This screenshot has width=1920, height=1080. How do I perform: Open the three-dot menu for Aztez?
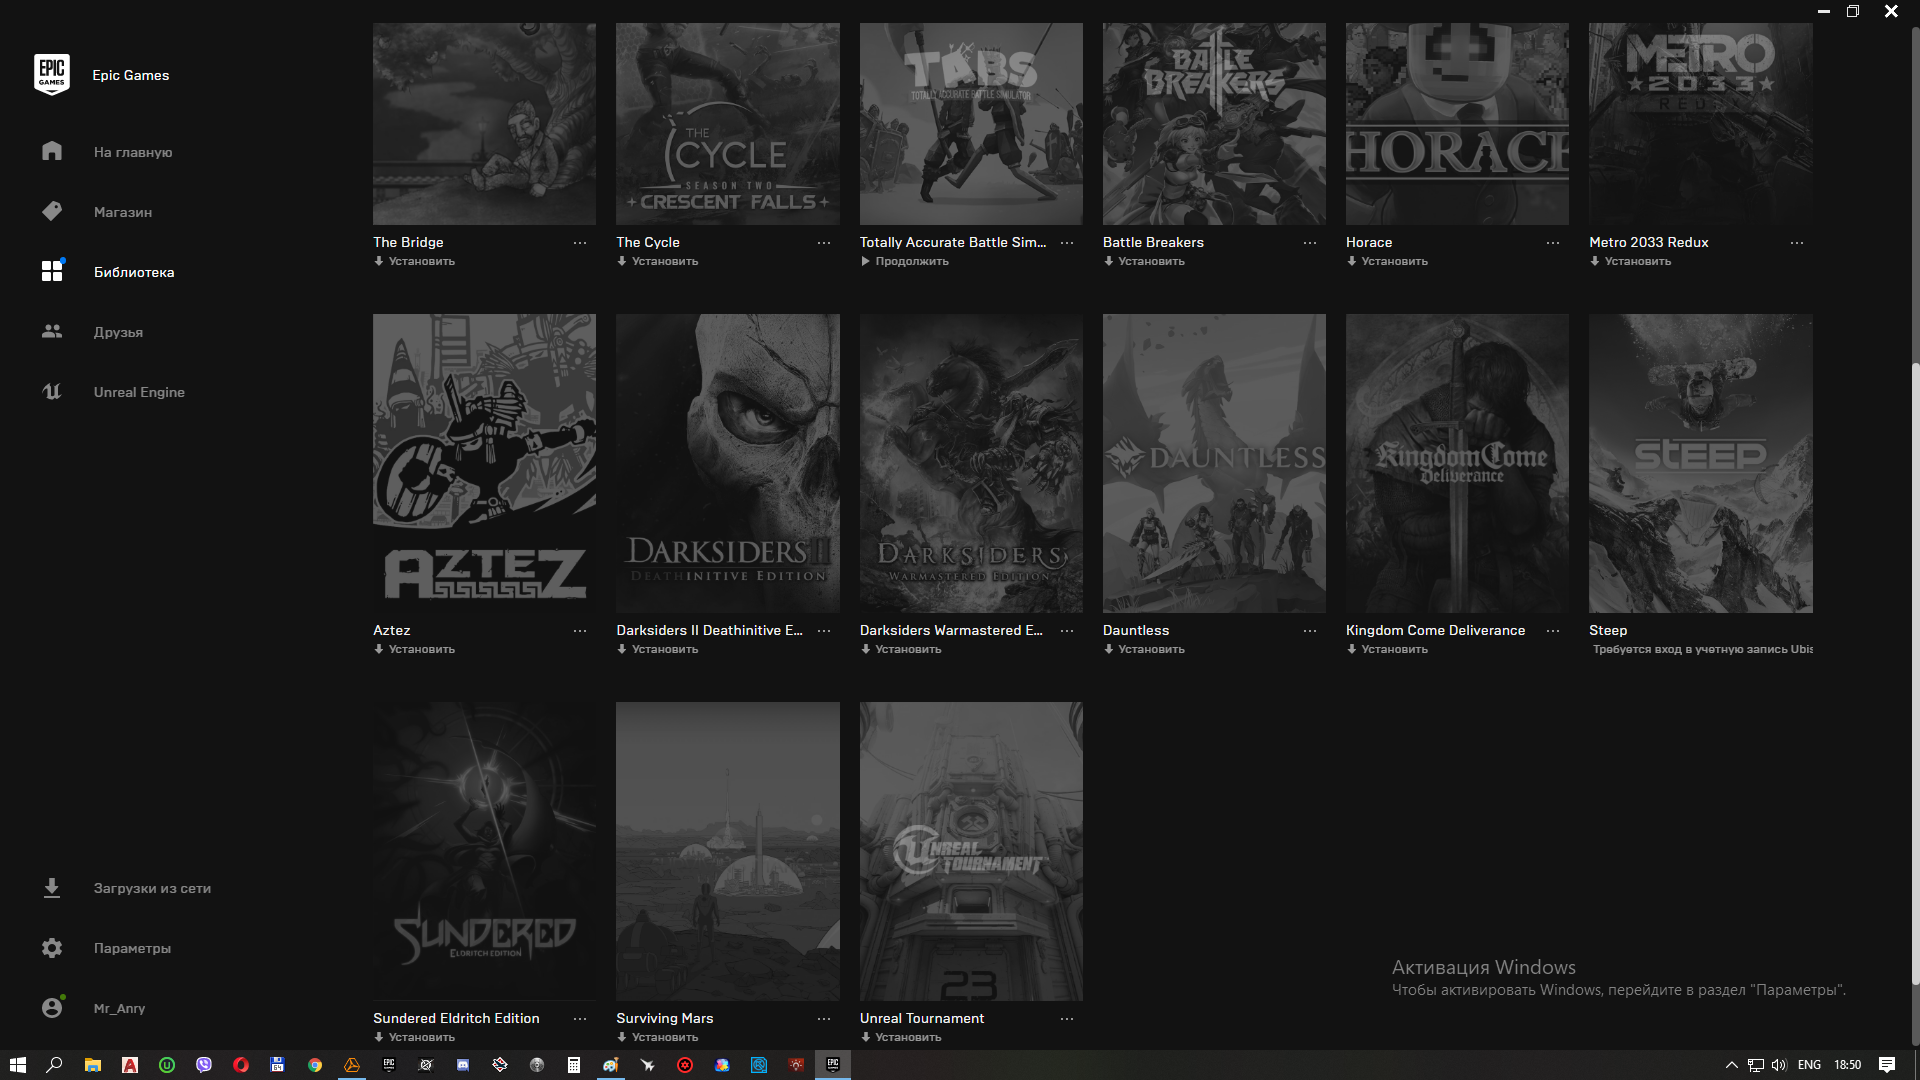580,631
